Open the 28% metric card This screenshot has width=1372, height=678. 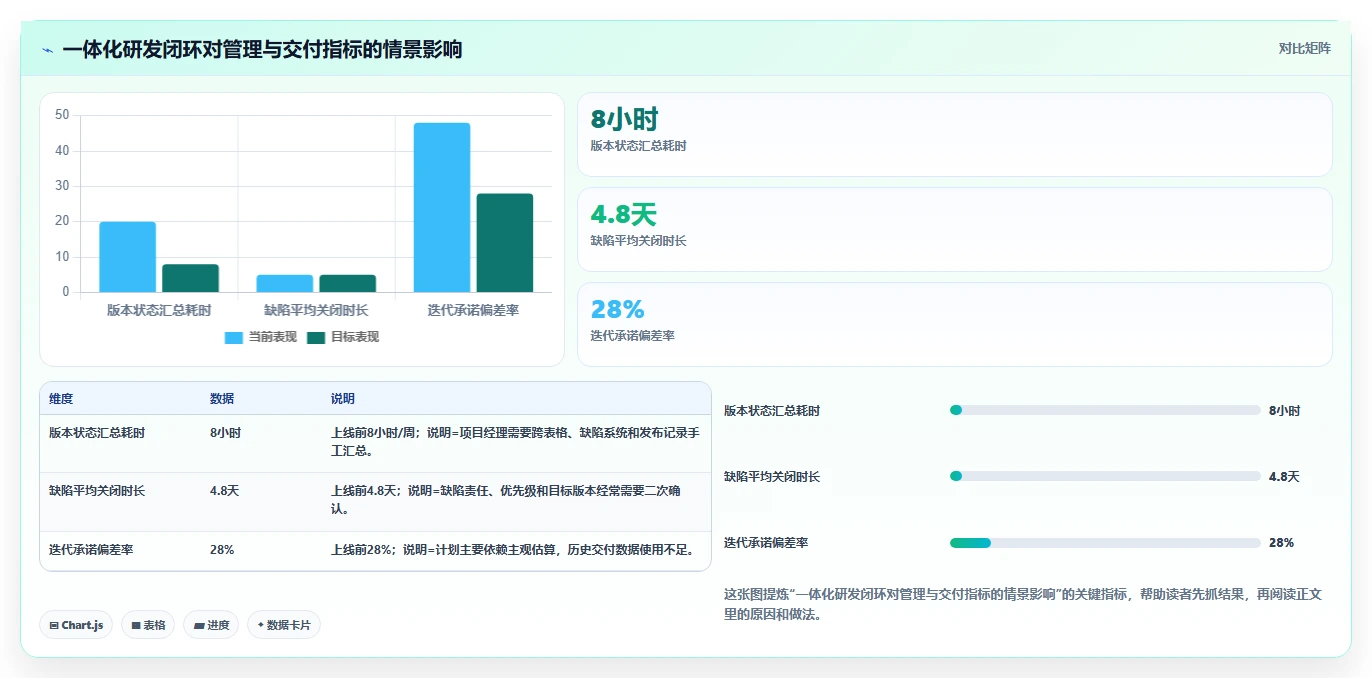click(x=955, y=324)
